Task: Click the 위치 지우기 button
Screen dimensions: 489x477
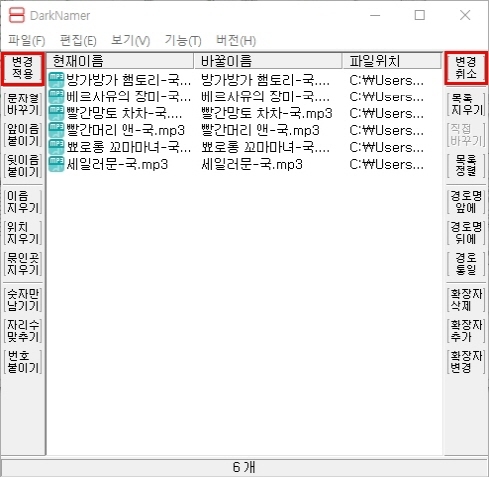Action: pos(23,233)
